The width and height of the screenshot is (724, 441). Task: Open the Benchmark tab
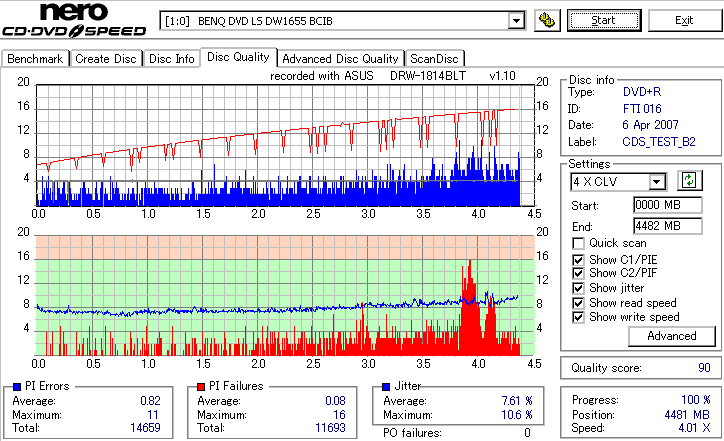pos(35,59)
